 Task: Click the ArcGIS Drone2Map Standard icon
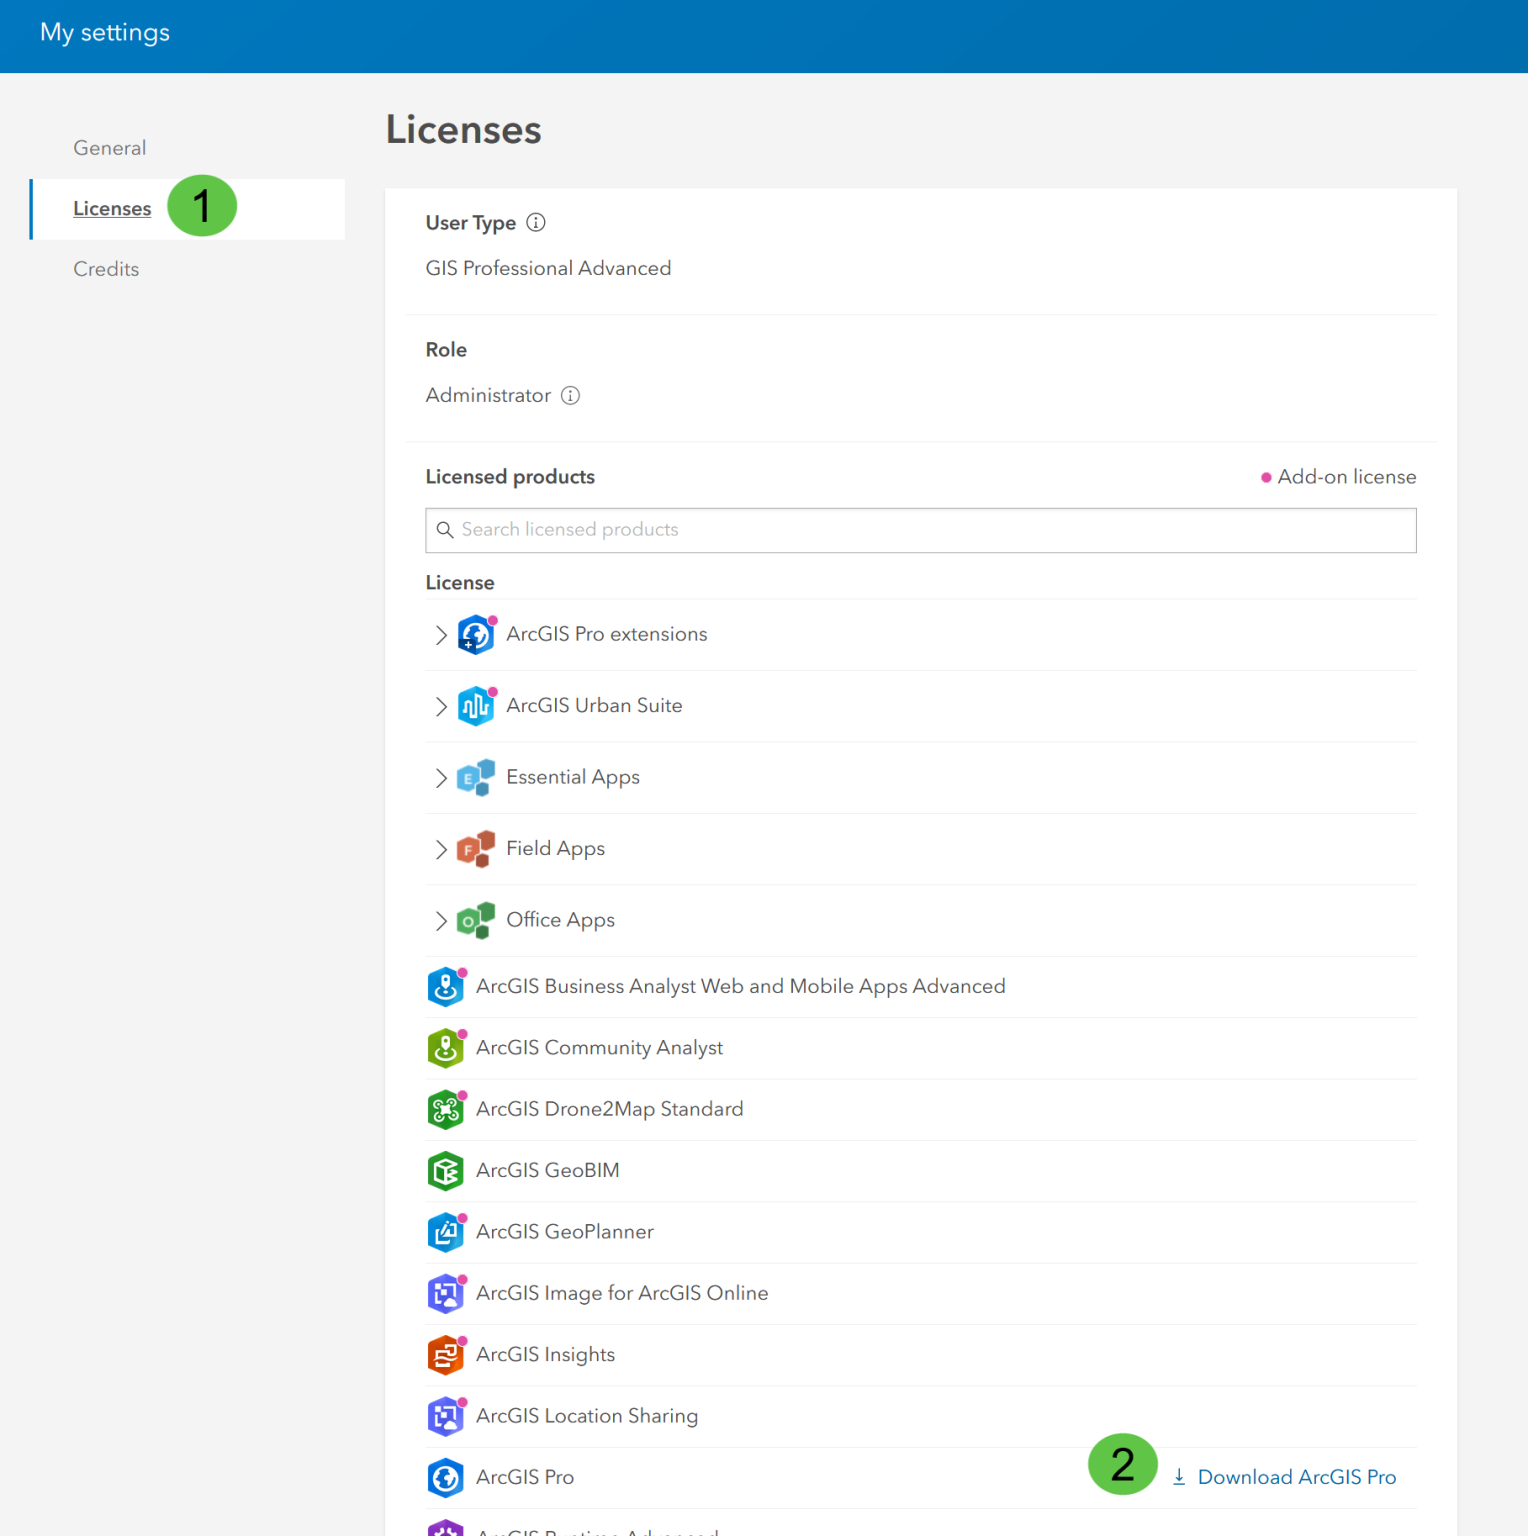coord(445,1110)
